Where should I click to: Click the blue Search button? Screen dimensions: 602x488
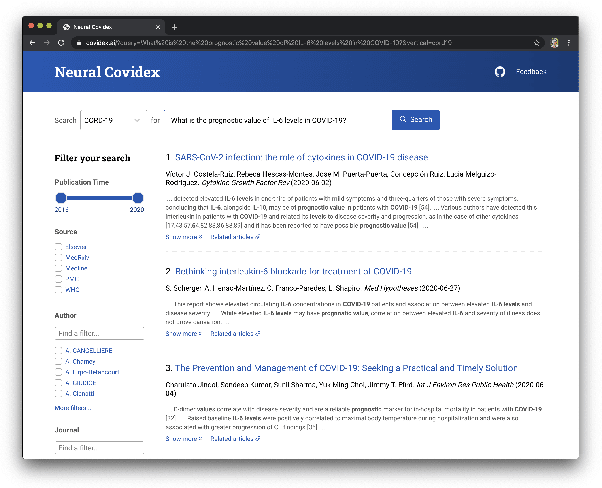[x=416, y=120]
